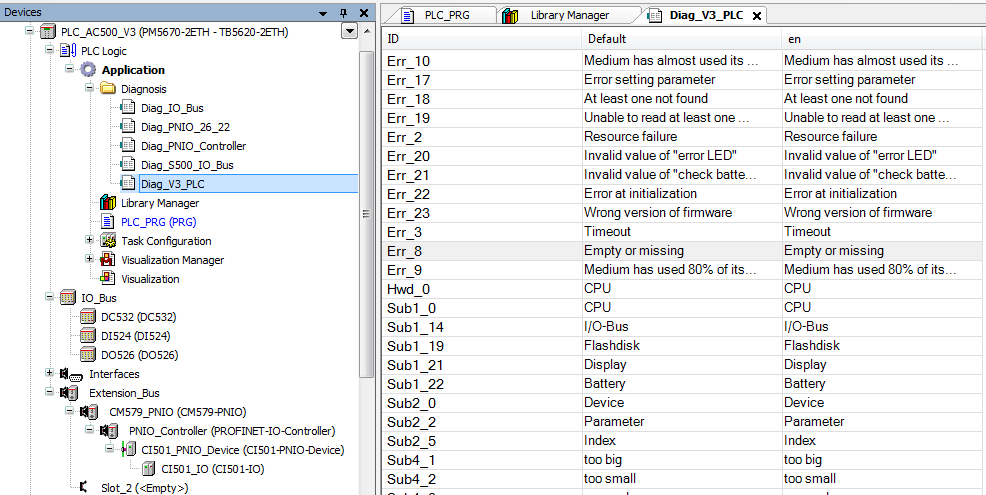The width and height of the screenshot is (986, 495).
Task: Click the CI501_IO device icon
Action: point(148,469)
